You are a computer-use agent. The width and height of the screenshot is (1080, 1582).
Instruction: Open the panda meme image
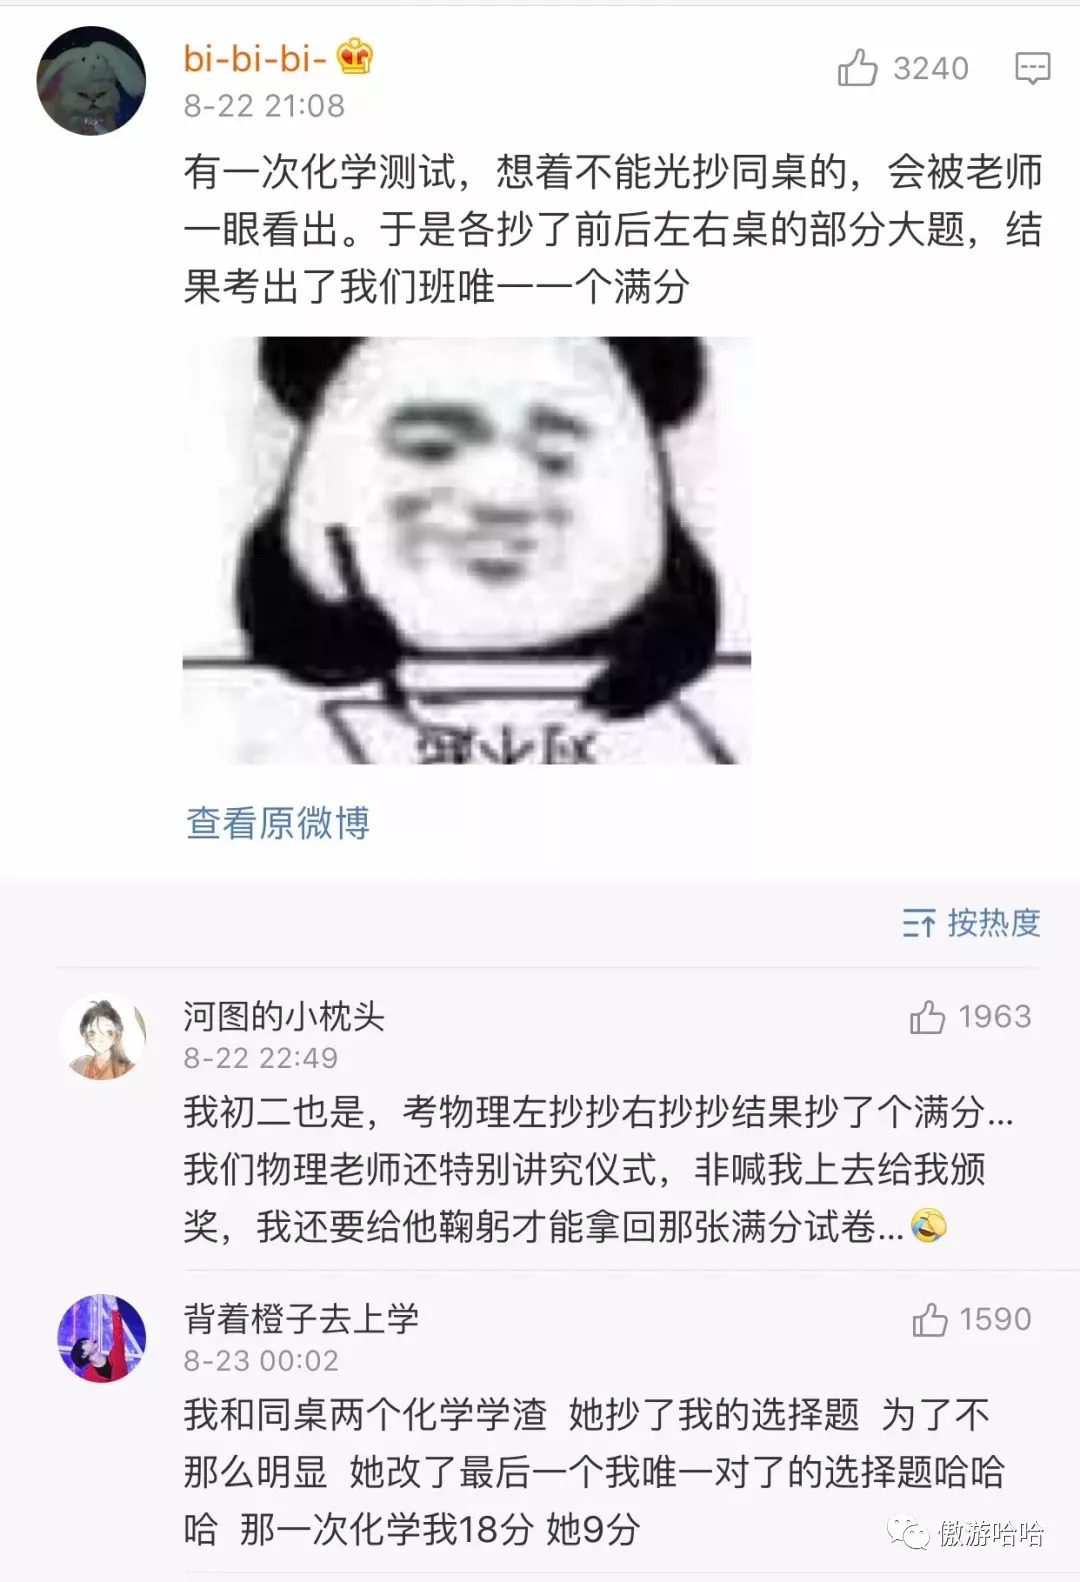pos(467,551)
